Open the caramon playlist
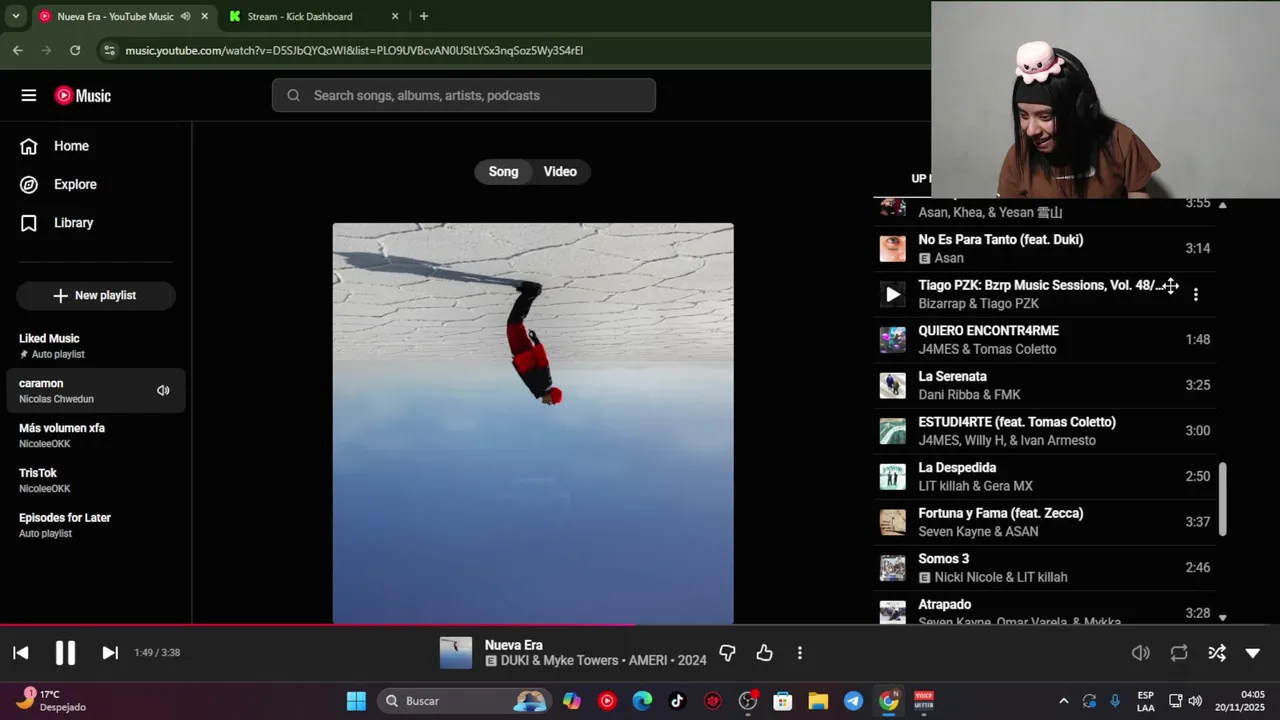The width and height of the screenshot is (1280, 720). pos(95,390)
